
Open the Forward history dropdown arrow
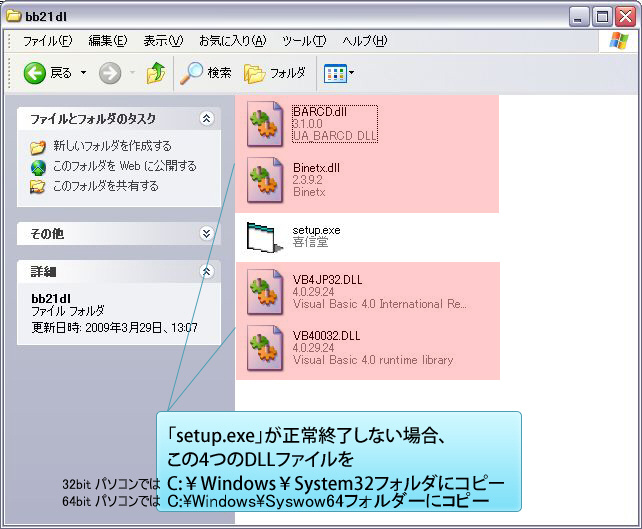[132, 73]
